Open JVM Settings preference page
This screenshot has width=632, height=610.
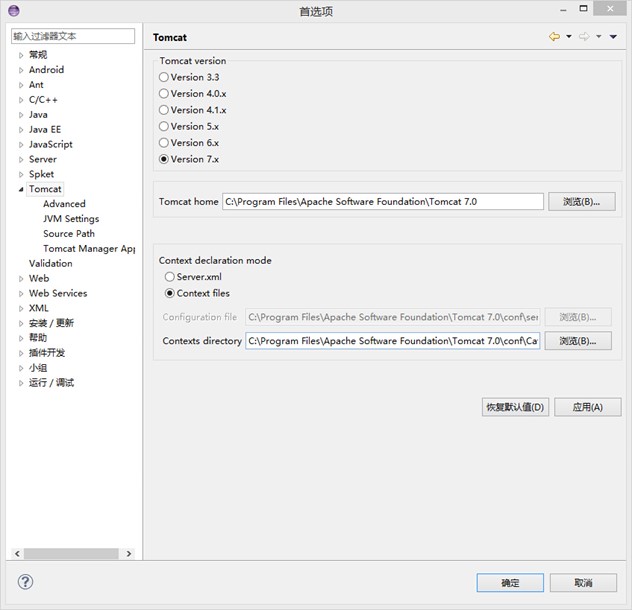tap(71, 219)
